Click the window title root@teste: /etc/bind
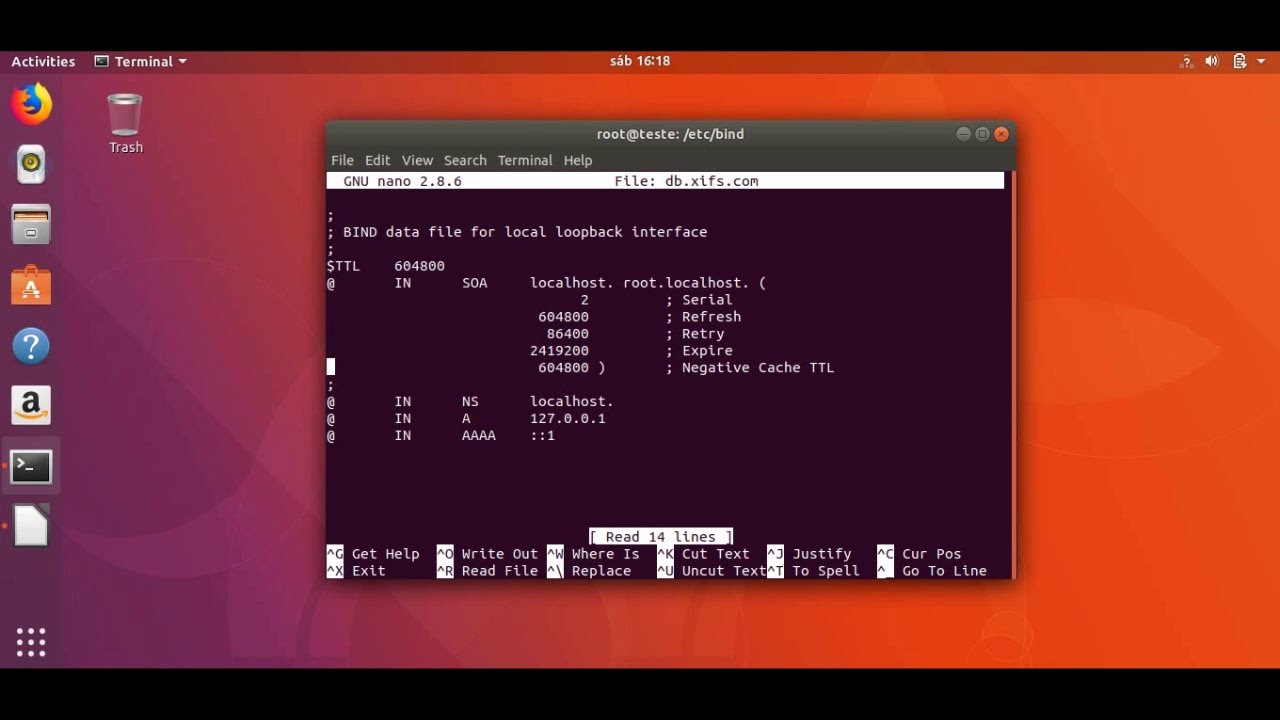 pos(670,134)
